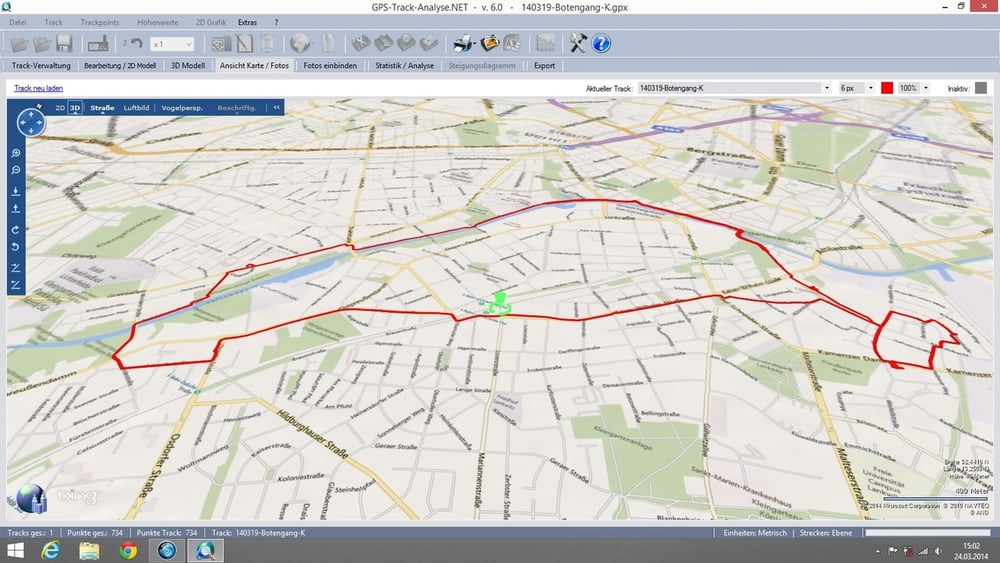Click the status bar progress bar
The width and height of the screenshot is (1000, 563).
[x=927, y=532]
